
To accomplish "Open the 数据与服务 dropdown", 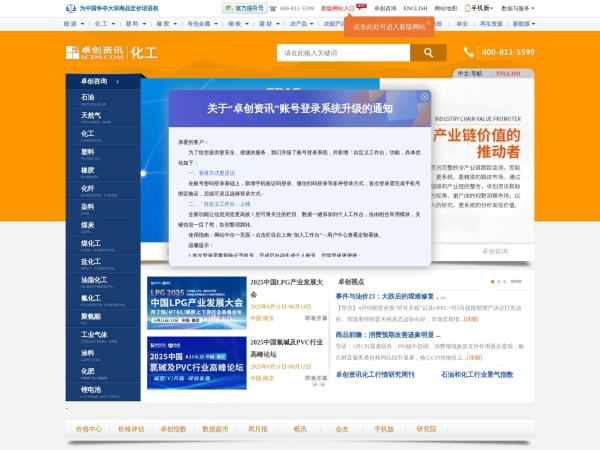I will click(518, 8).
